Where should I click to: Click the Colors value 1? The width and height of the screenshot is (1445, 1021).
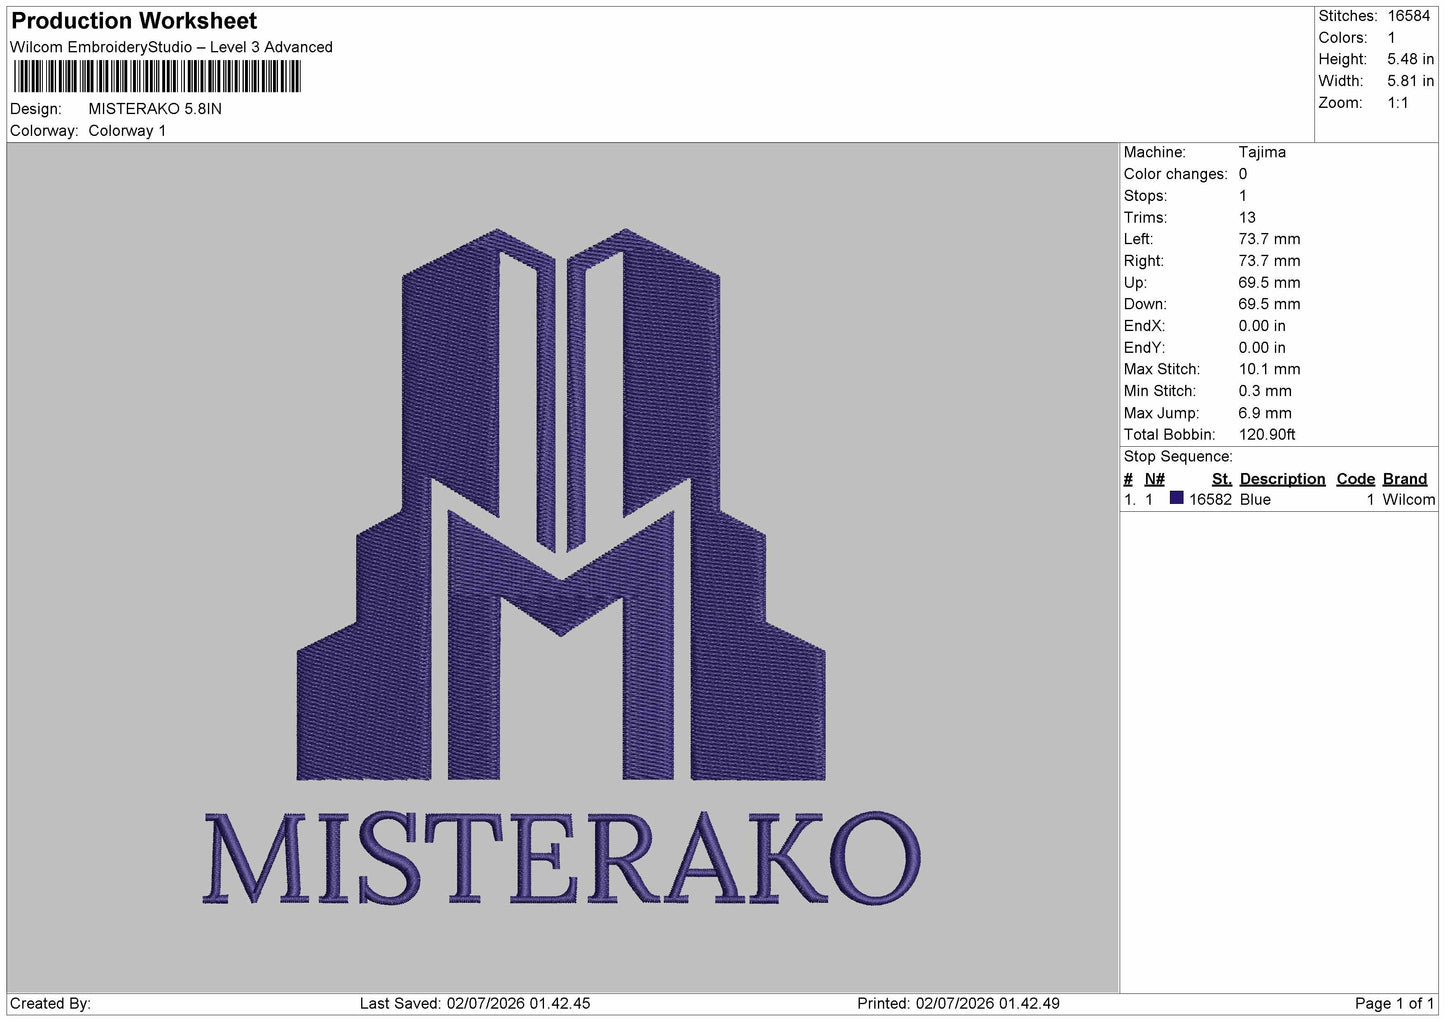(1391, 38)
